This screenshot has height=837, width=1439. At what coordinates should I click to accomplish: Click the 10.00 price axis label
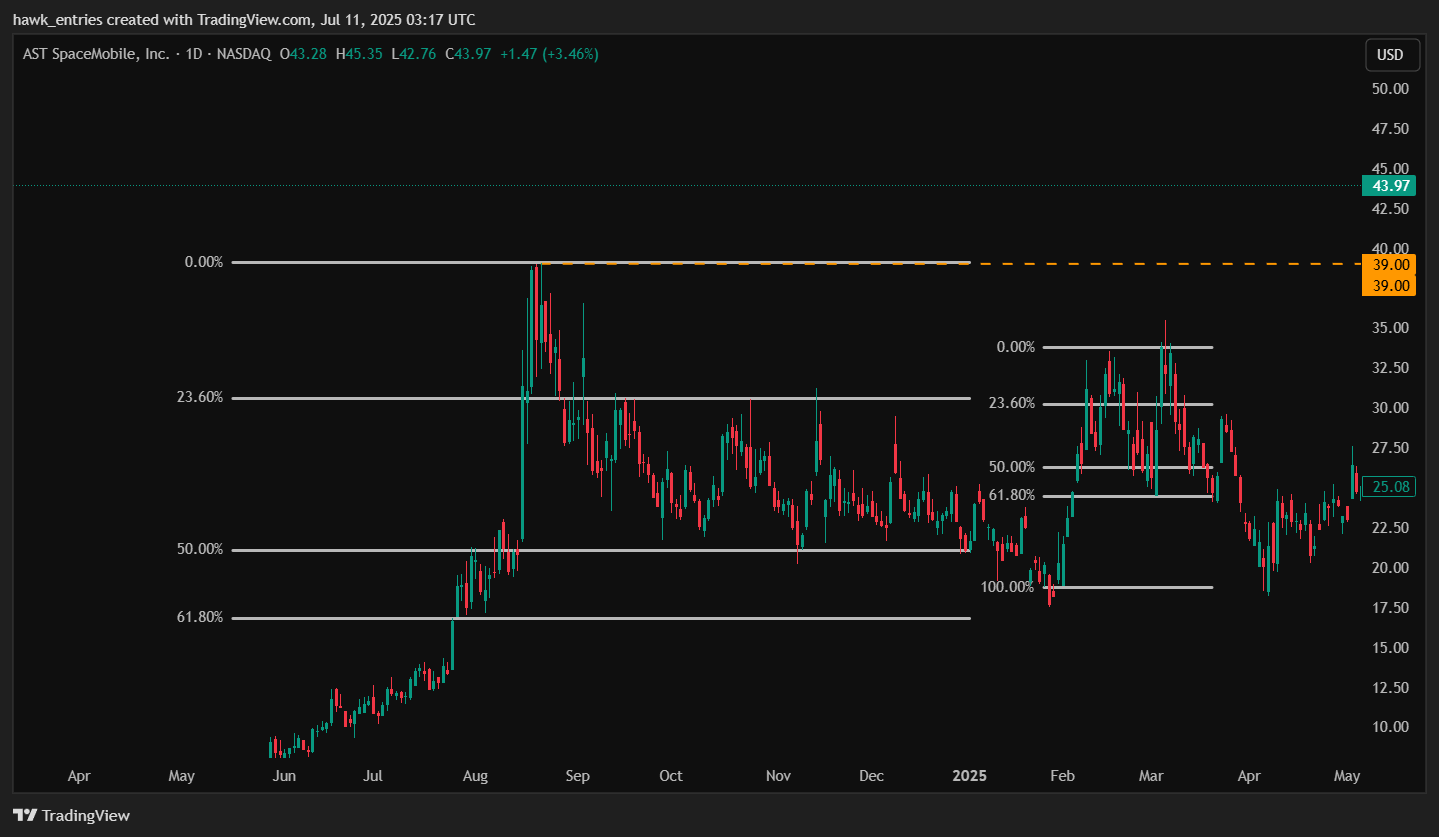coord(1391,727)
